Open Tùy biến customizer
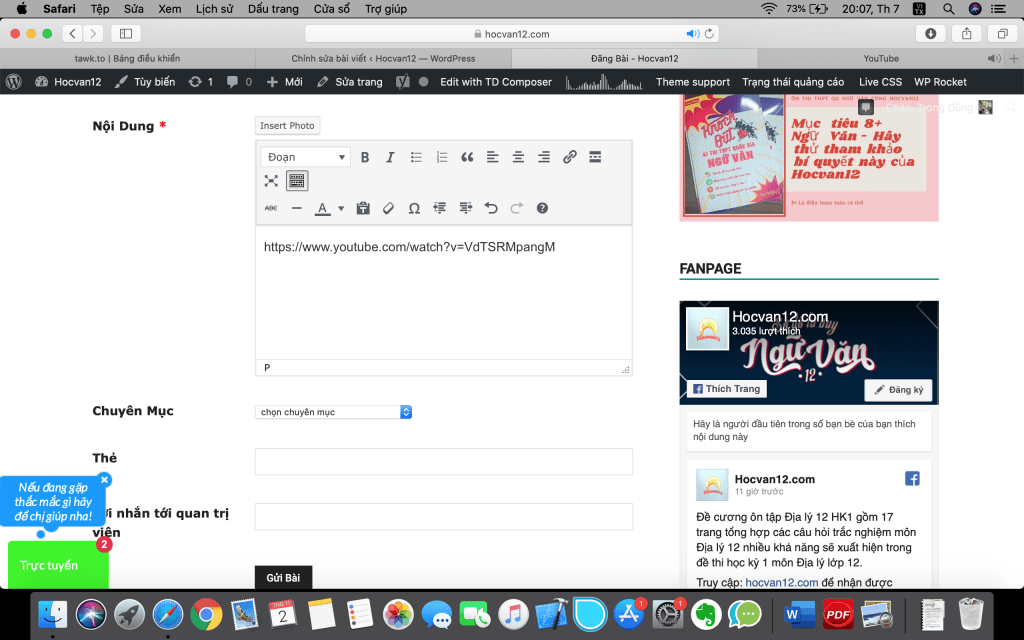Image resolution: width=1024 pixels, height=640 pixels. pyautogui.click(x=145, y=82)
